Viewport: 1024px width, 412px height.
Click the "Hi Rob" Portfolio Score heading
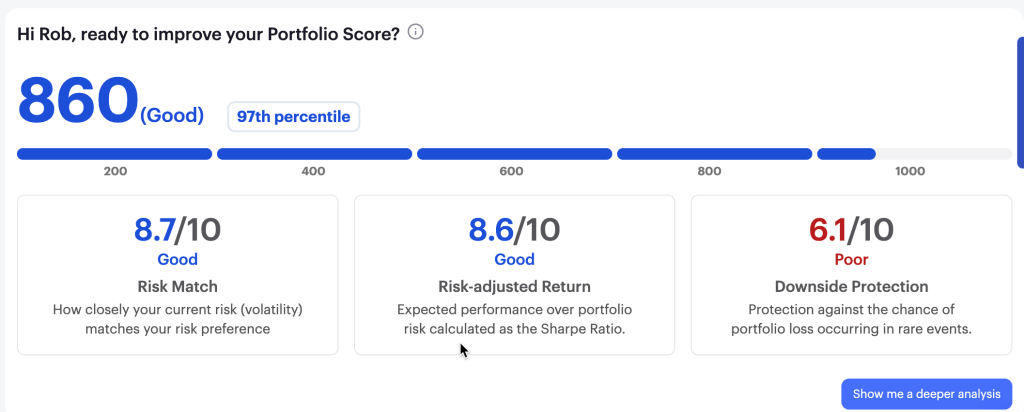pyautogui.click(x=208, y=33)
